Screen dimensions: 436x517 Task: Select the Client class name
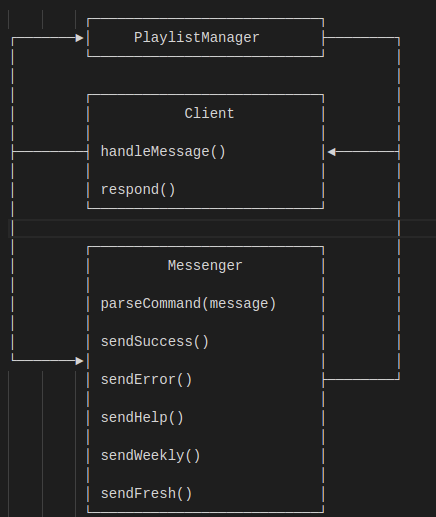point(209,114)
